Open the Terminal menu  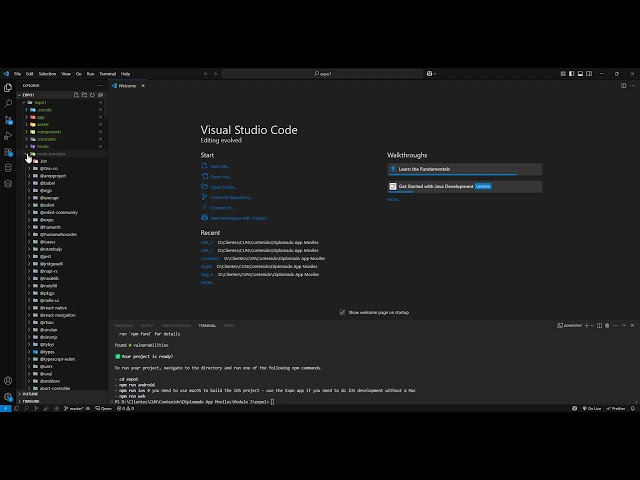click(108, 74)
